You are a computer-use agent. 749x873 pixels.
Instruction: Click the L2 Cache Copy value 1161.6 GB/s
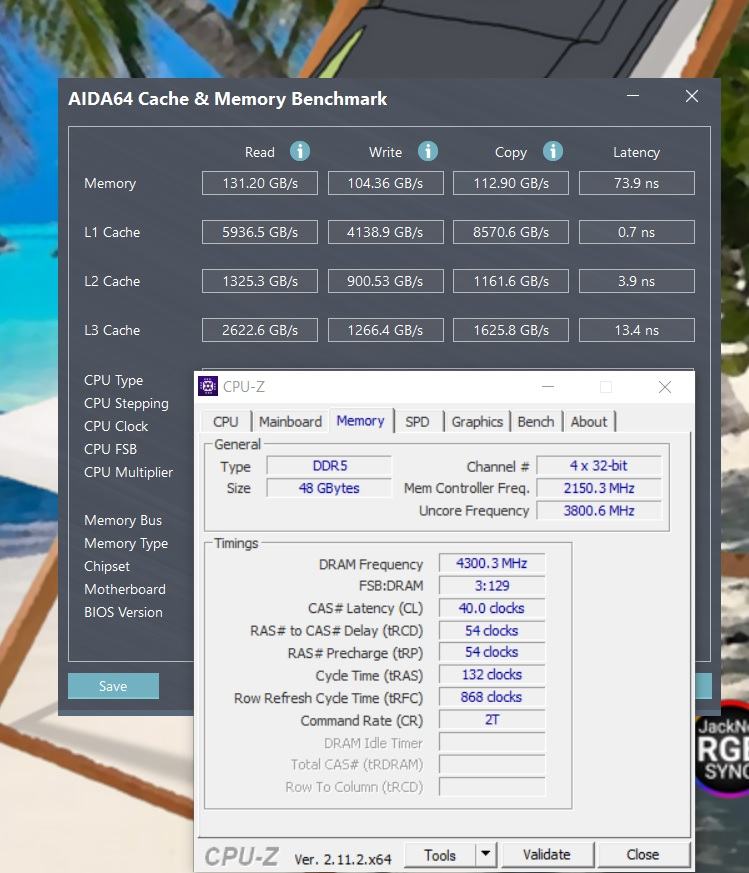click(x=511, y=281)
